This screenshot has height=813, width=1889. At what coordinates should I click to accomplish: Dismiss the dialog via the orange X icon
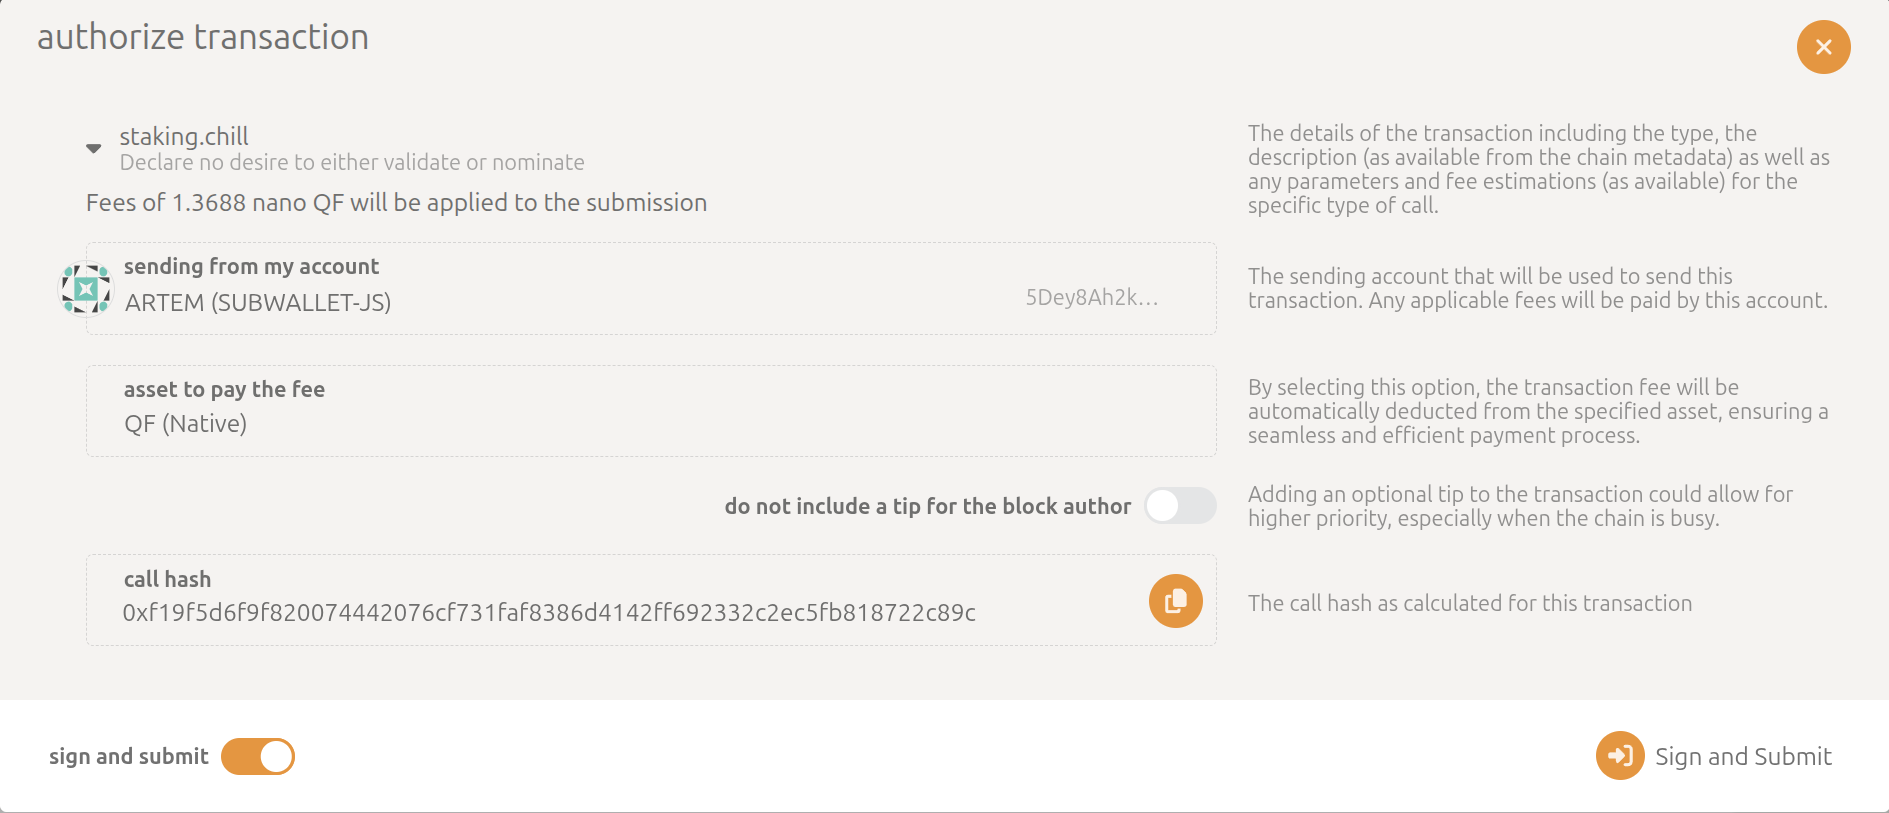pyautogui.click(x=1822, y=46)
